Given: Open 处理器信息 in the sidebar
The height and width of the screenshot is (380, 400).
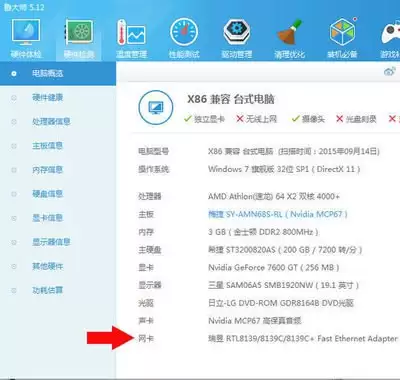Looking at the screenshot, I should pos(51,122).
